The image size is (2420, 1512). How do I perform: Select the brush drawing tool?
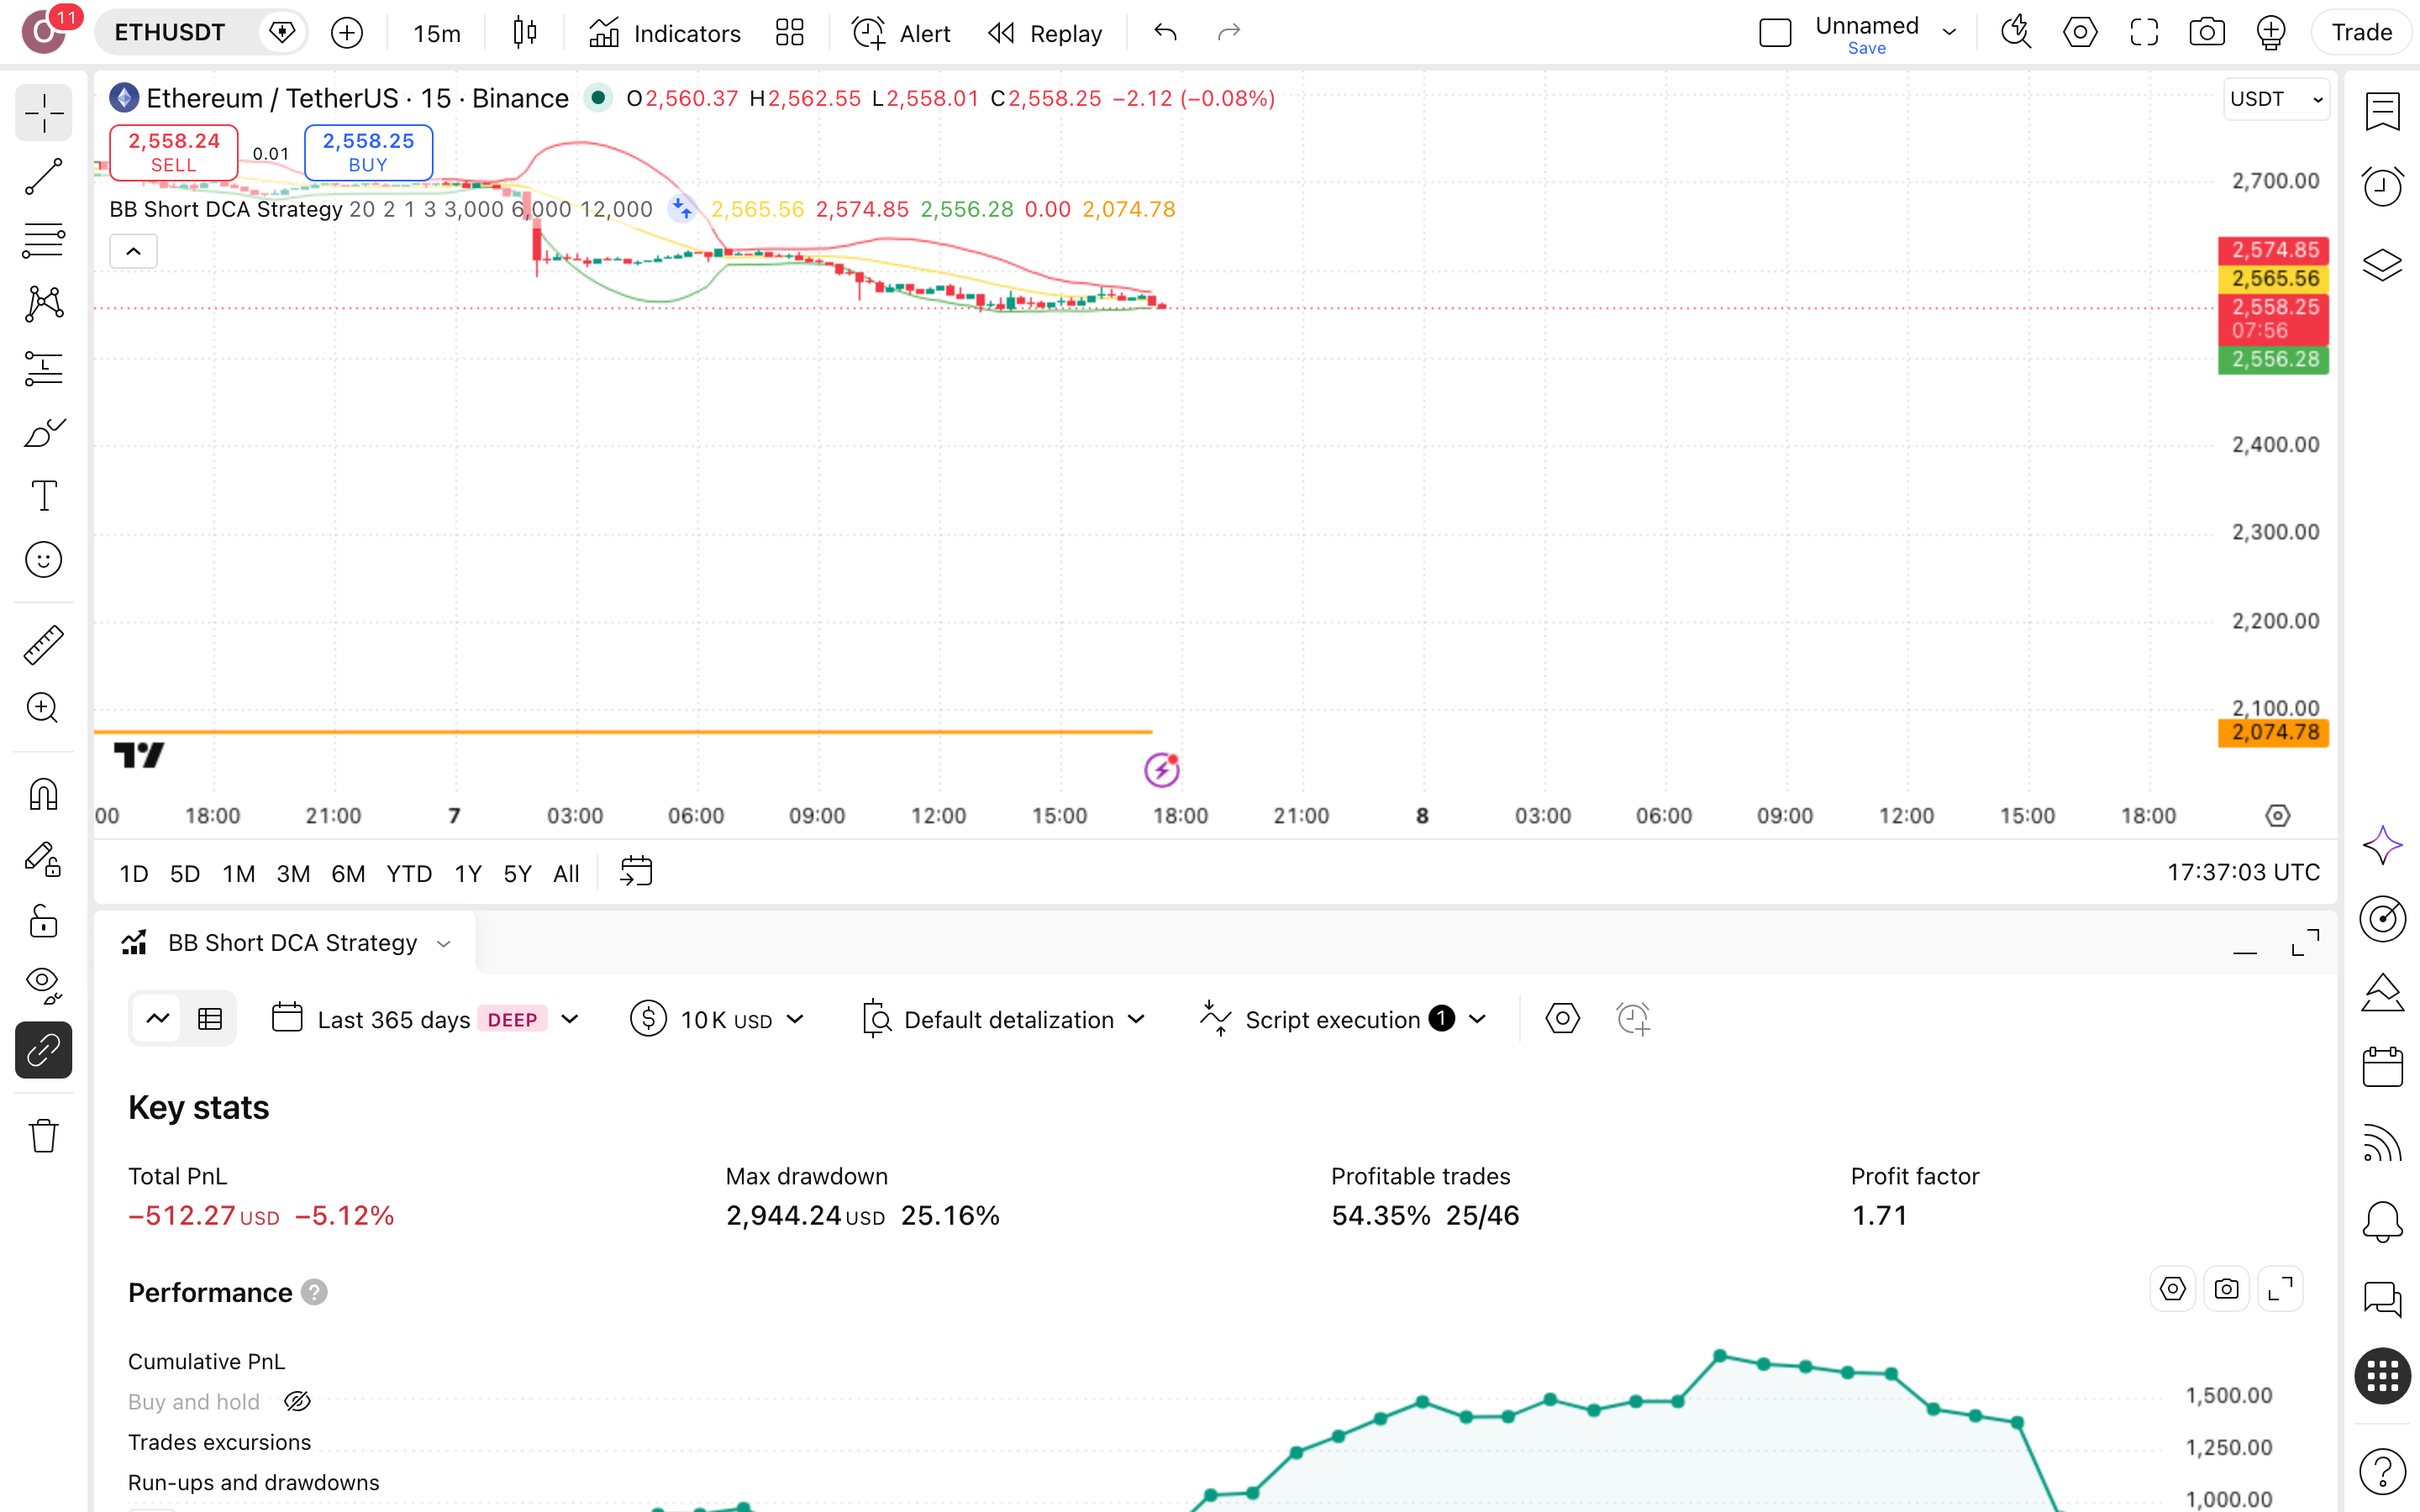[43, 433]
